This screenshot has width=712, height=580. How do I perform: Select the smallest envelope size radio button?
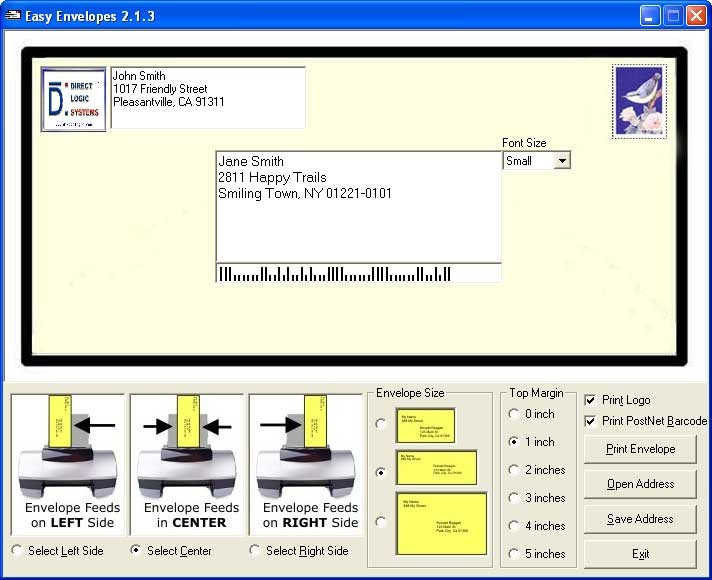tap(381, 424)
